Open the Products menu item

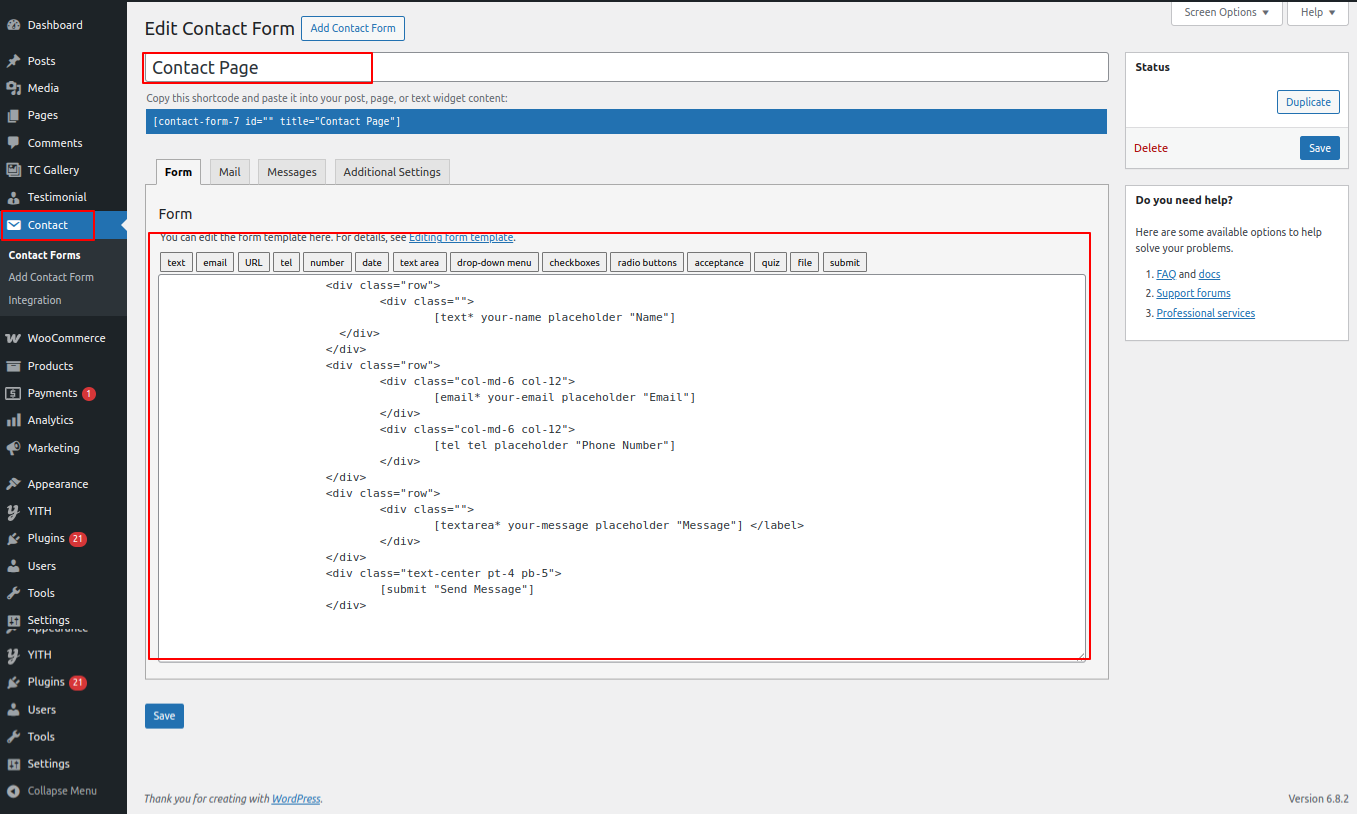pos(50,366)
